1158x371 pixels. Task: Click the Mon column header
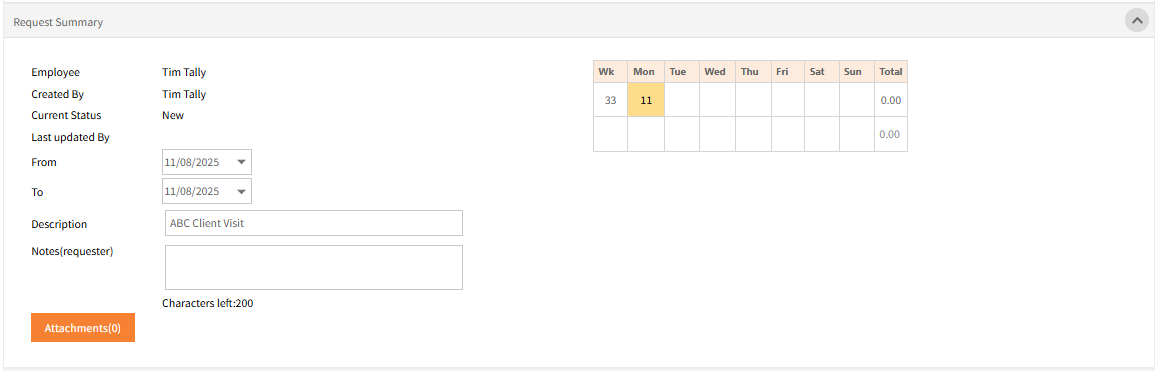tap(646, 72)
